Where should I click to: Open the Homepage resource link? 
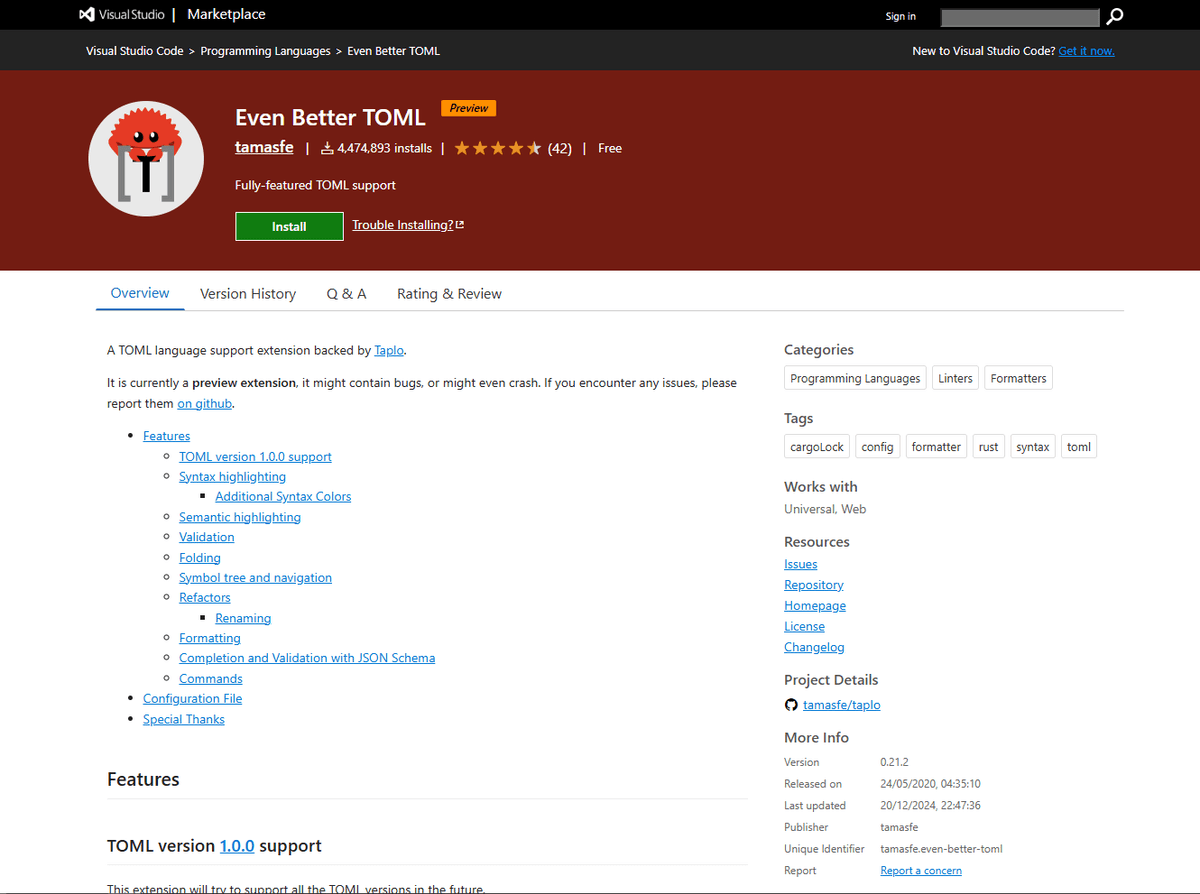point(815,606)
